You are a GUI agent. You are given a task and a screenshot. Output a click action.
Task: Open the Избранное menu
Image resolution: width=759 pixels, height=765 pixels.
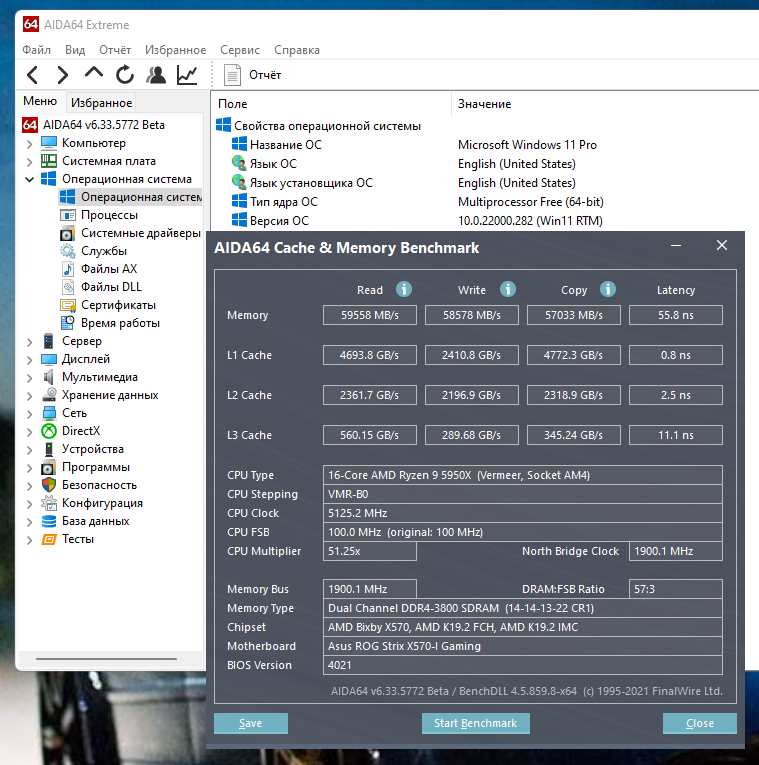(176, 50)
